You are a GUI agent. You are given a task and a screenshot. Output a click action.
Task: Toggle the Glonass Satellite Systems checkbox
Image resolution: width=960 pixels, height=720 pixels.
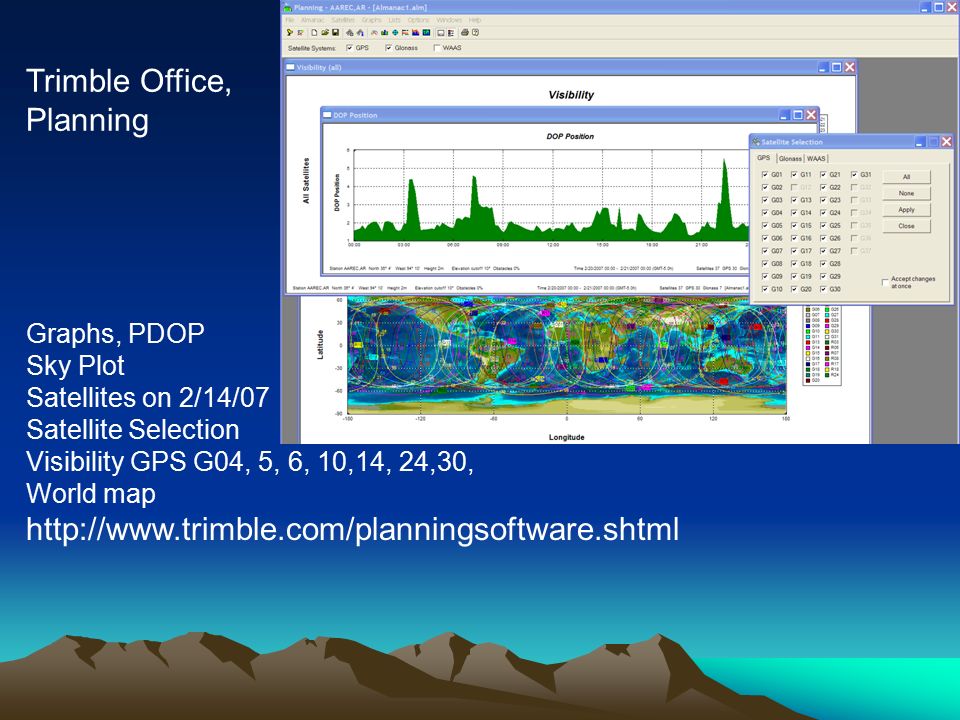(388, 48)
